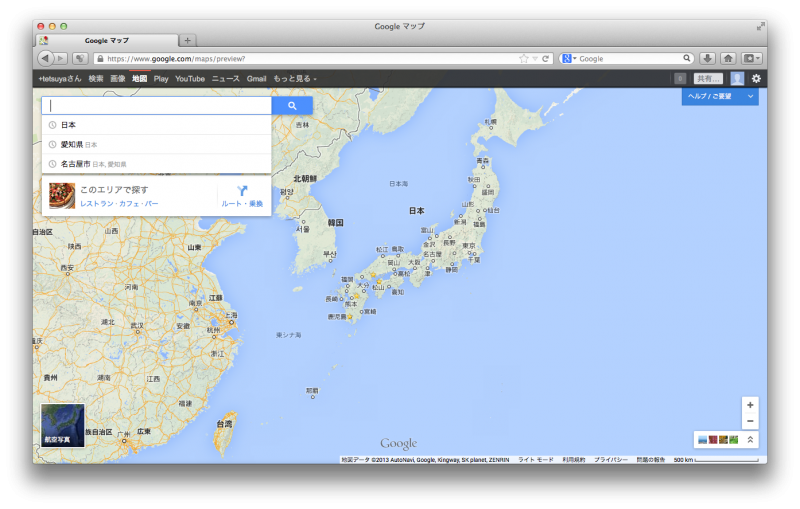
Task: Open the プライバシー link
Action: coord(611,460)
